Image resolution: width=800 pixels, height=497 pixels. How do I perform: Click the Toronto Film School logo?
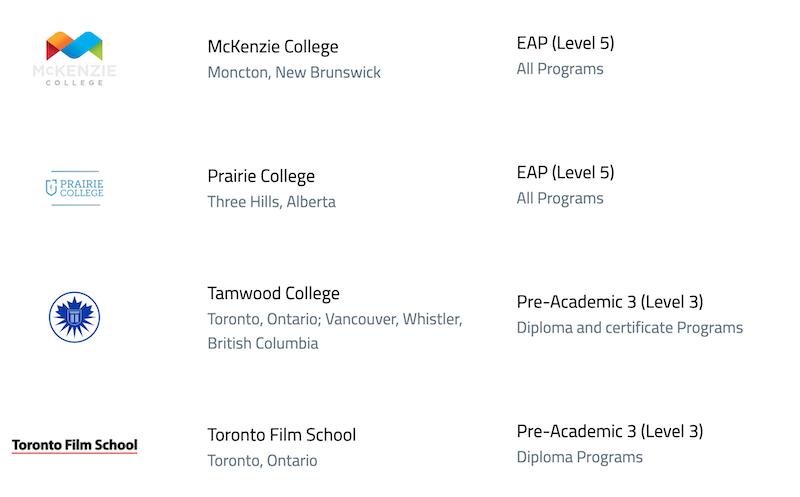point(74,445)
